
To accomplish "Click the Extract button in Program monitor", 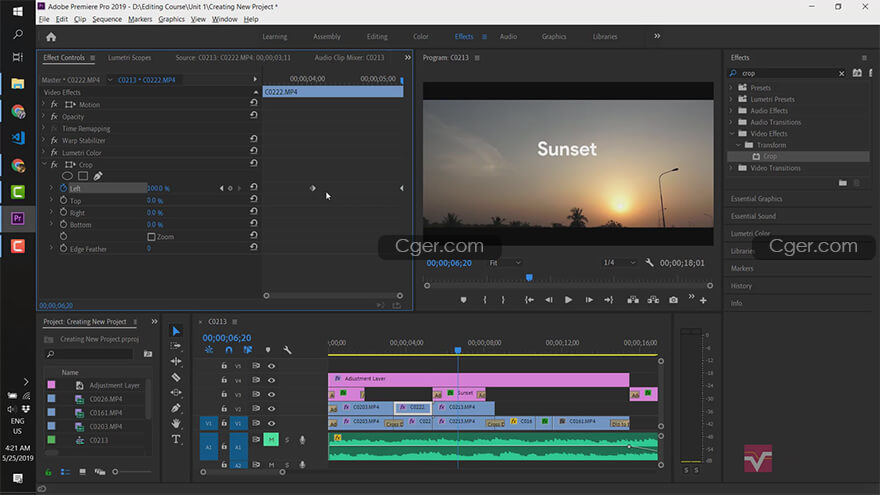I will (653, 300).
